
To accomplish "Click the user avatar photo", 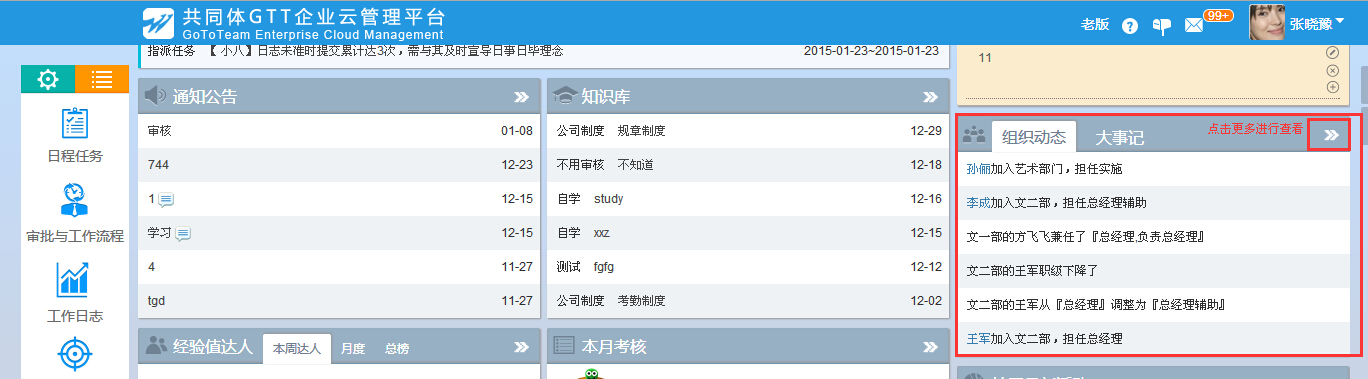I will pos(1267,24).
